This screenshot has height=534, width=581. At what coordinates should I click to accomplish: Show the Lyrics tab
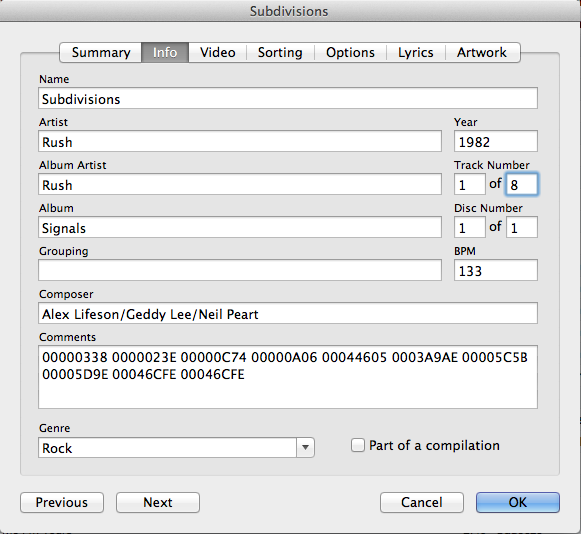pos(416,53)
